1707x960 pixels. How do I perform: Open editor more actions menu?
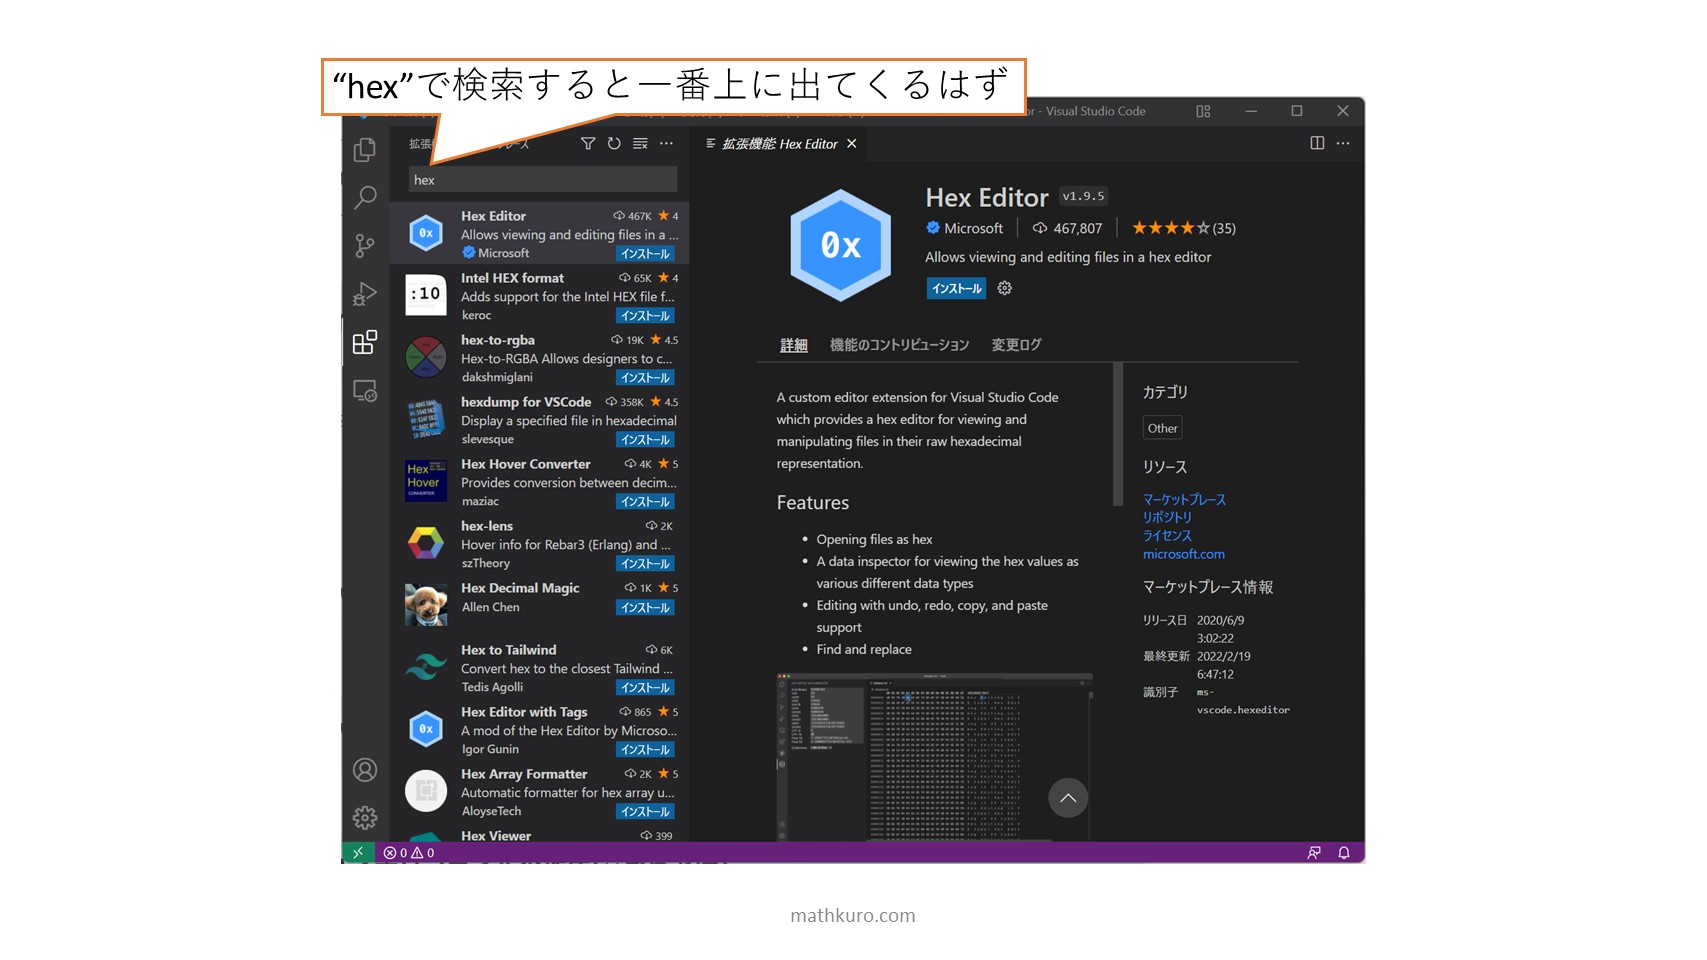coord(1343,143)
